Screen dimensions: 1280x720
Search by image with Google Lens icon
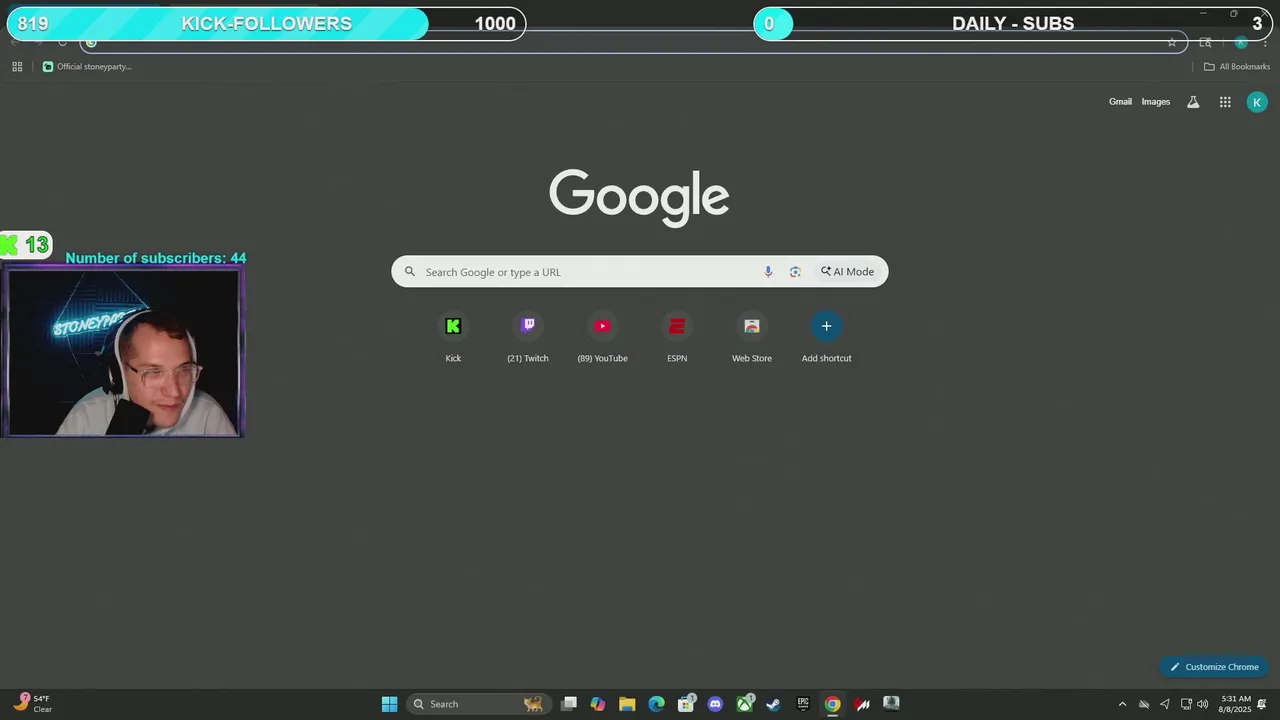[795, 272]
